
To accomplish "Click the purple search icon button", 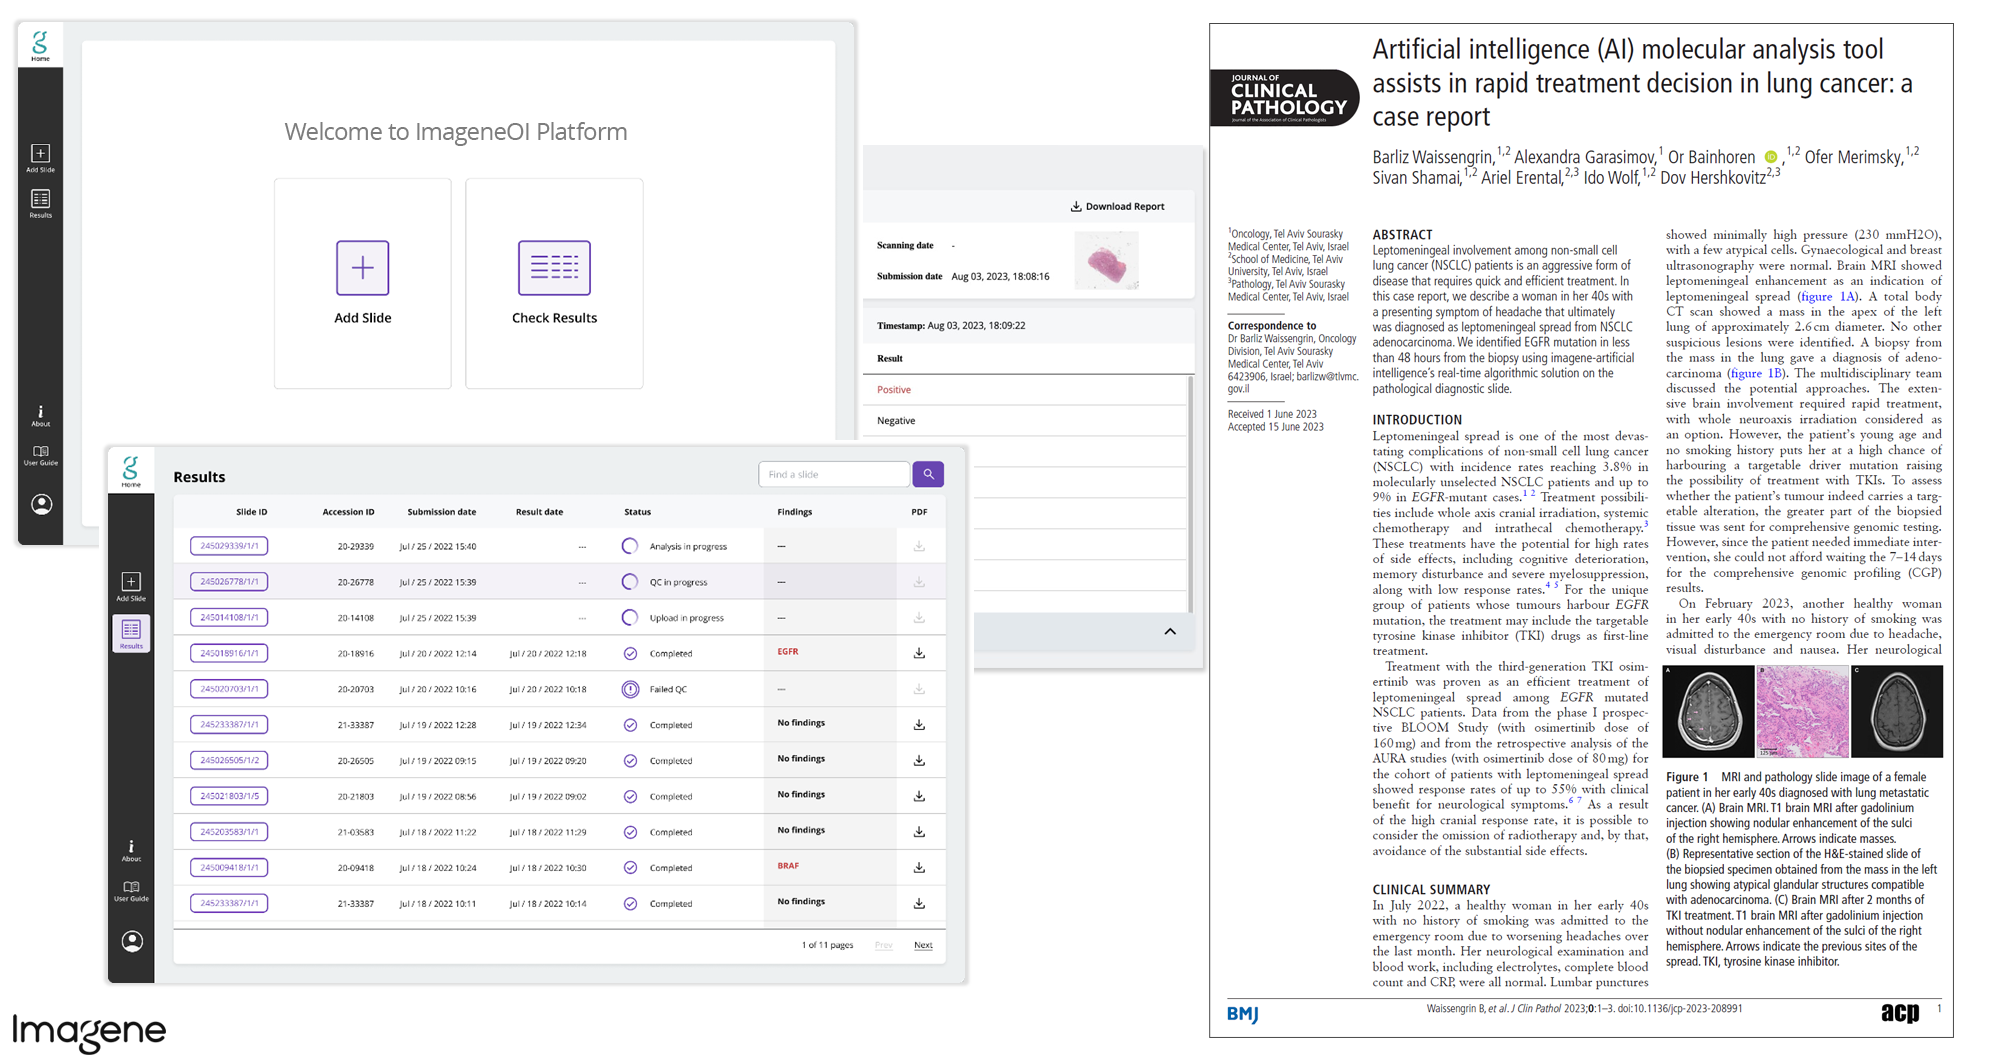I will click(928, 474).
